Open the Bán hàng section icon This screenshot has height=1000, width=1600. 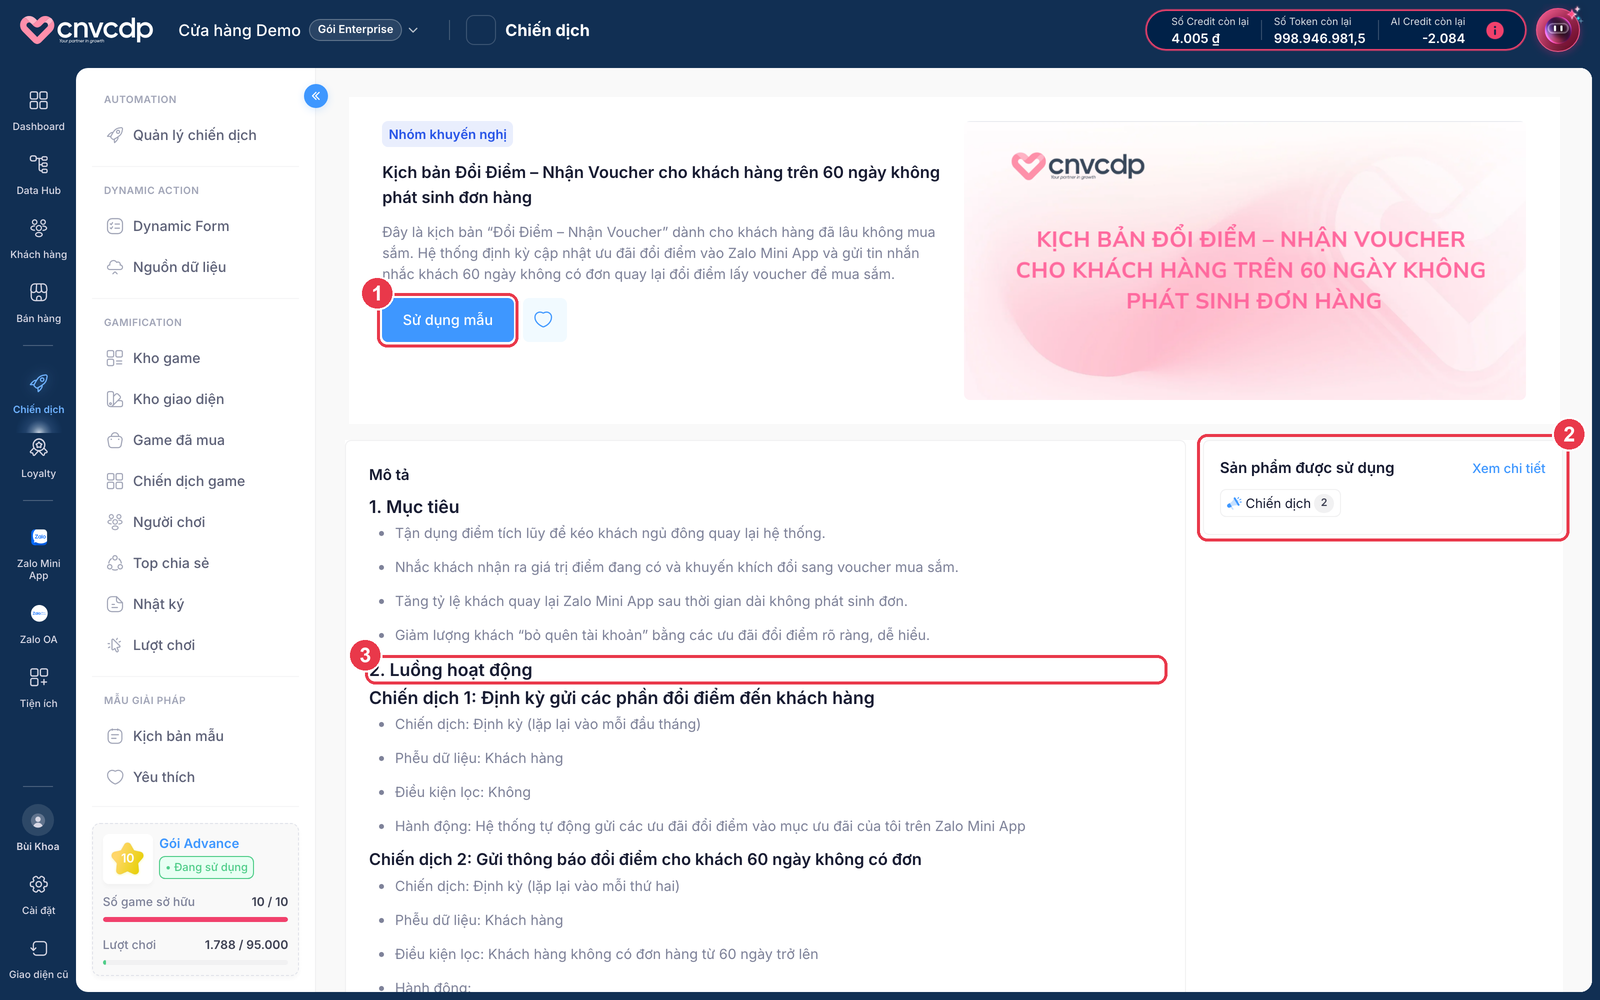(x=38, y=302)
